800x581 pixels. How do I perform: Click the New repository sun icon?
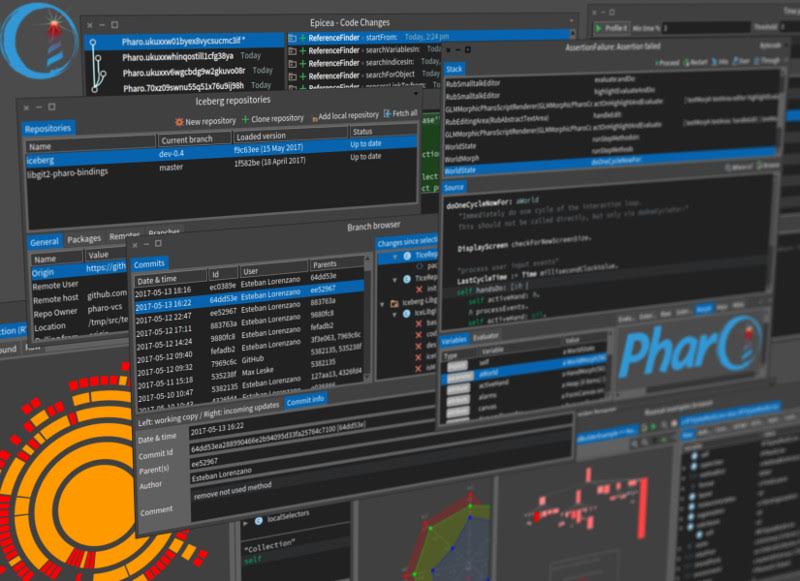click(179, 122)
